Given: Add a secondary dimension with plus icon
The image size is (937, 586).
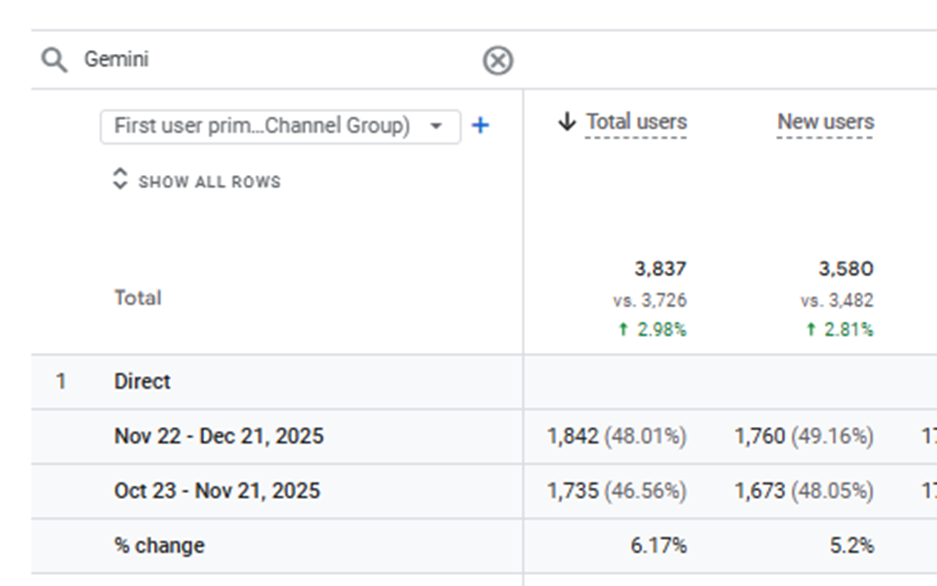Looking at the screenshot, I should click(480, 126).
